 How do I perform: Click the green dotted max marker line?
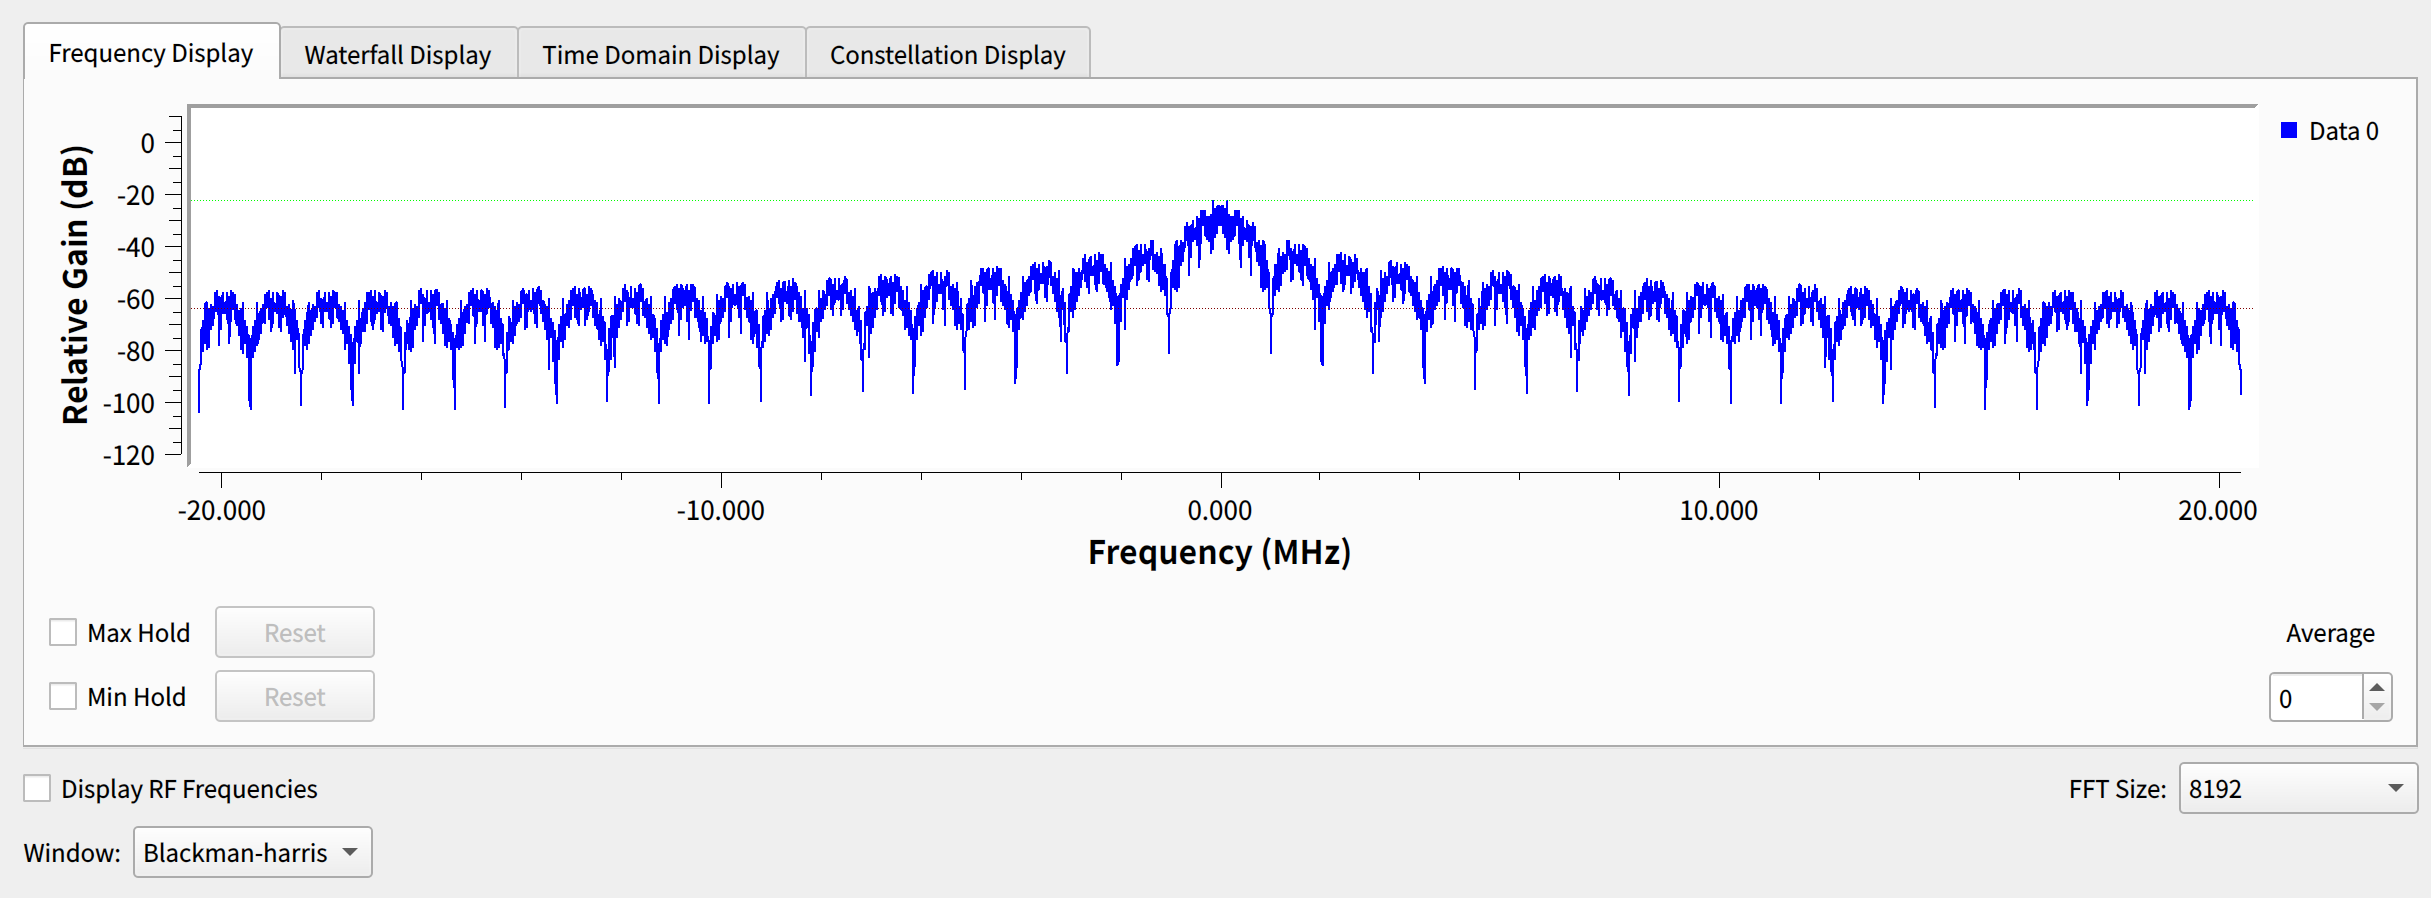point(700,201)
